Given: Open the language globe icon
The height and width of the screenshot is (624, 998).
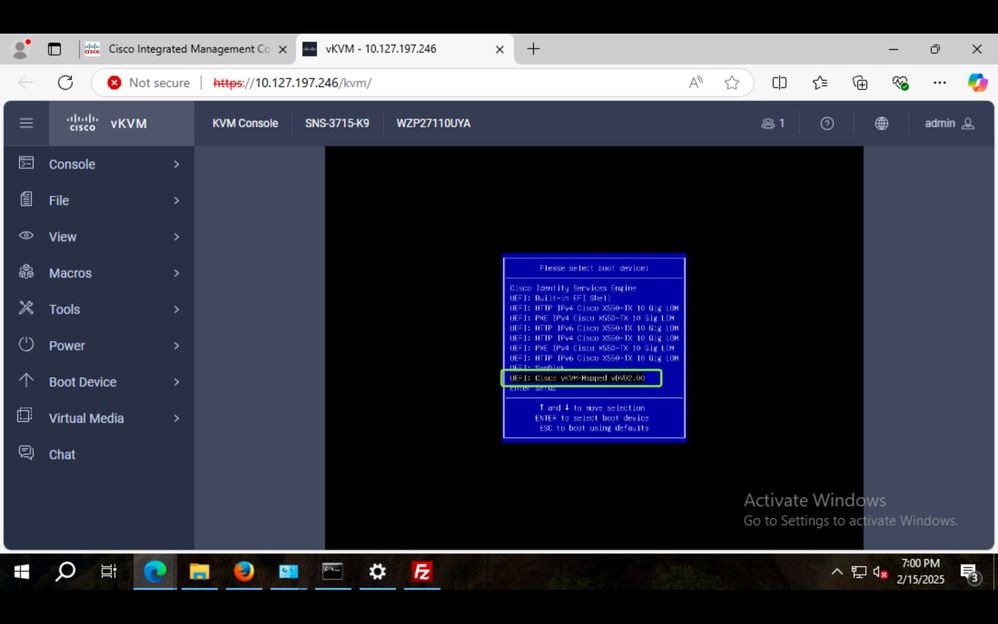Looking at the screenshot, I should tap(881, 123).
